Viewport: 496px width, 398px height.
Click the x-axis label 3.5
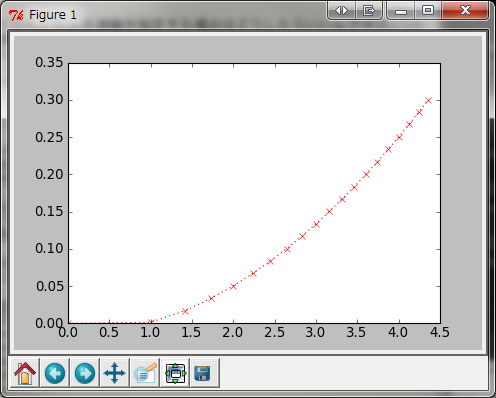point(356,332)
